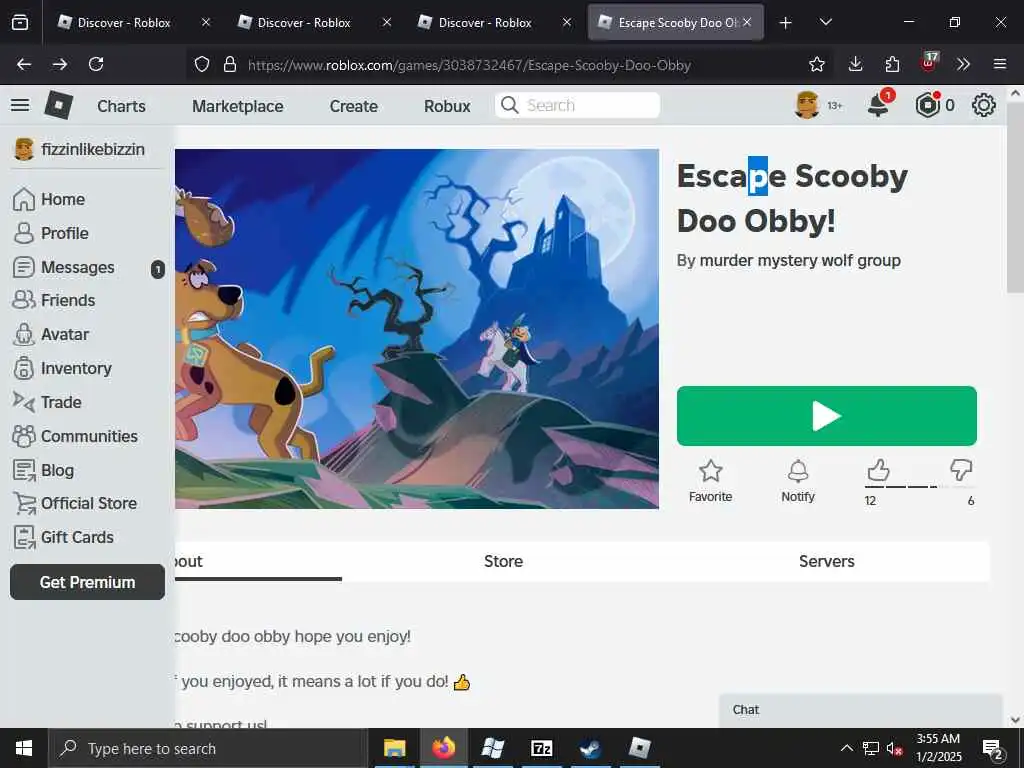Image resolution: width=1024 pixels, height=768 pixels.
Task: Click the fizzinlikebizzin username link
Action: [93, 150]
